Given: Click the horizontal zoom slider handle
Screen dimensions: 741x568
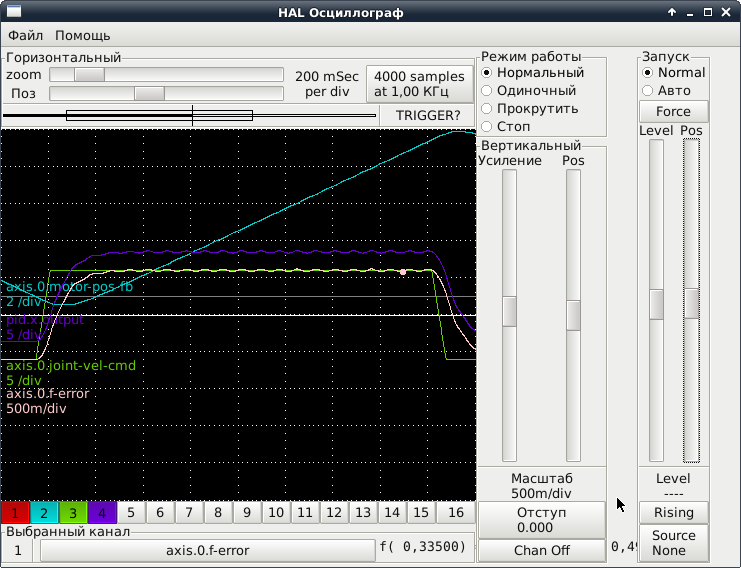Looking at the screenshot, I should point(89,75).
